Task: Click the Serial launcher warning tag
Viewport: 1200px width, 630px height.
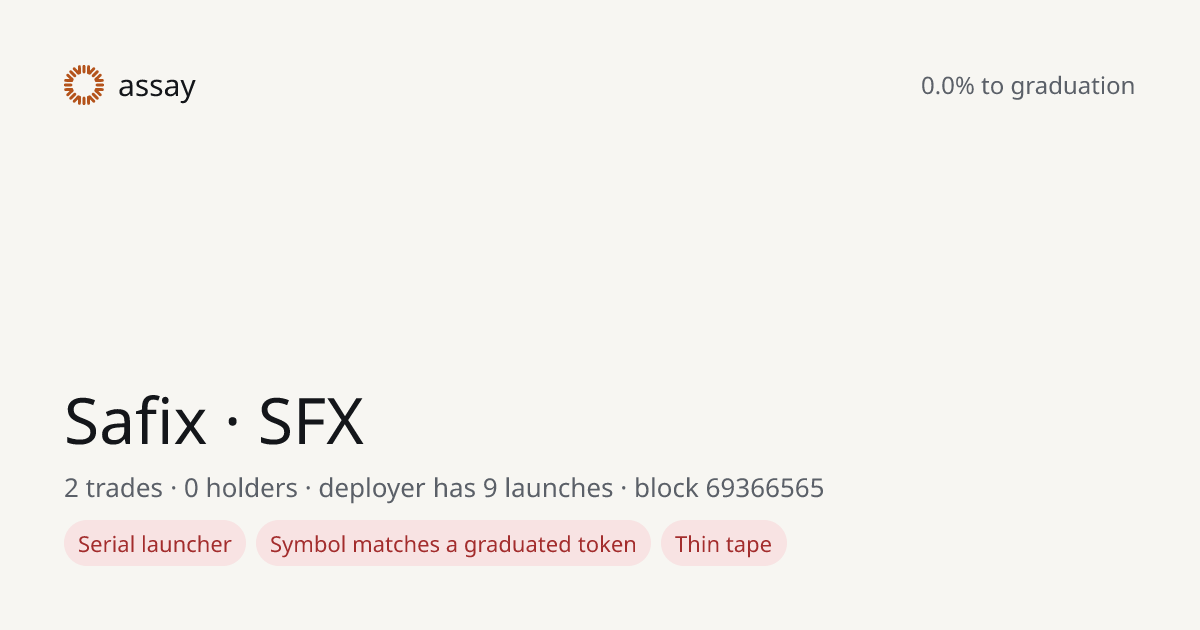Action: [155, 544]
